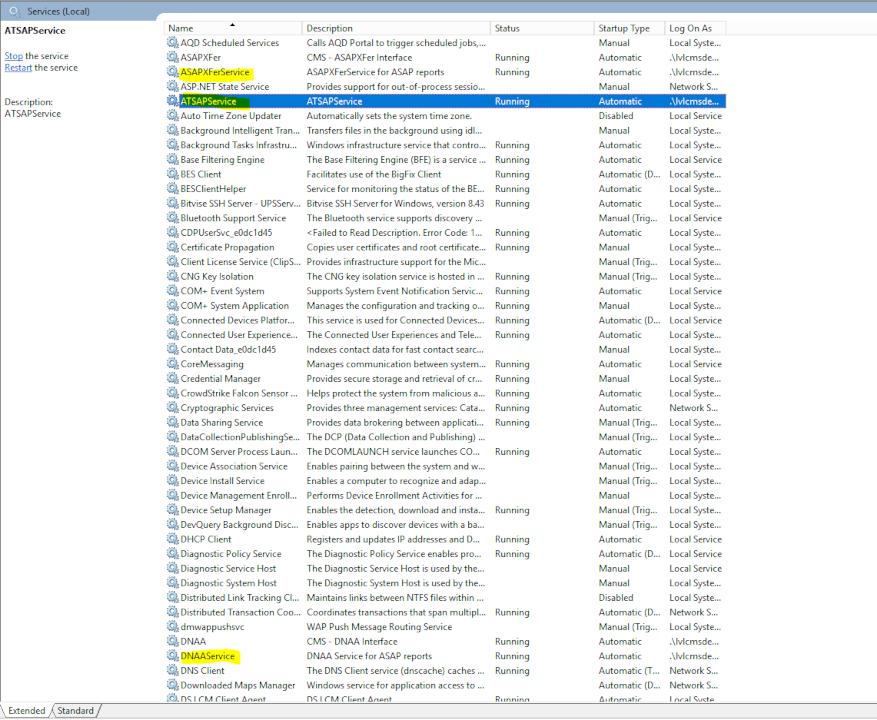Screen dimensions: 877x720
Task: Select DevQuery Background Discovery row
Action: click(x=445, y=524)
